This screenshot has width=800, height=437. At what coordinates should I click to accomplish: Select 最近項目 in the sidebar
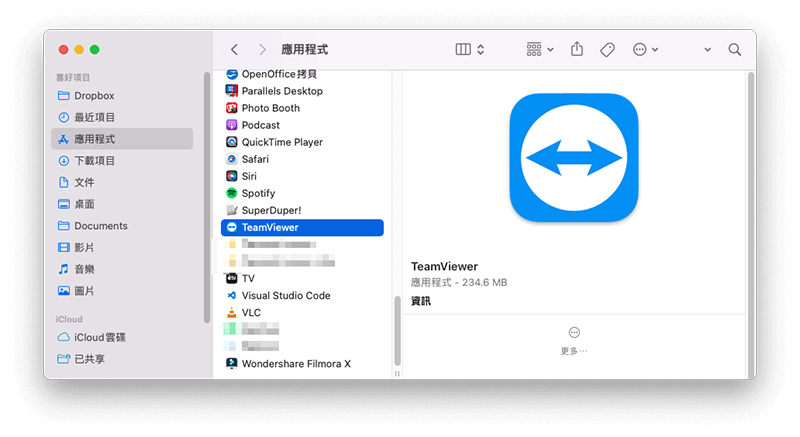122,117
